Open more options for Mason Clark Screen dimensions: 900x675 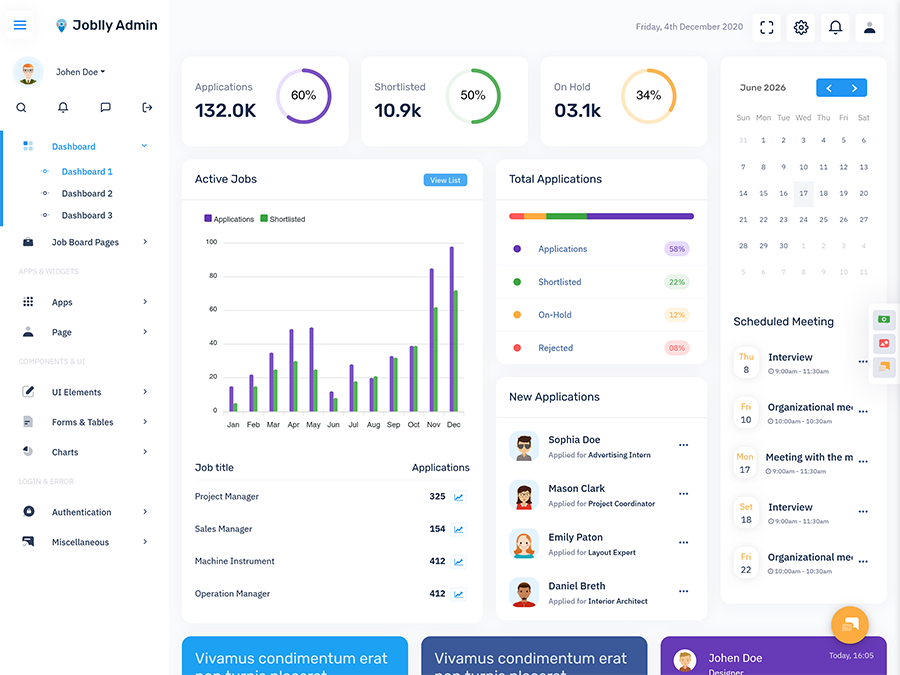[x=683, y=494]
